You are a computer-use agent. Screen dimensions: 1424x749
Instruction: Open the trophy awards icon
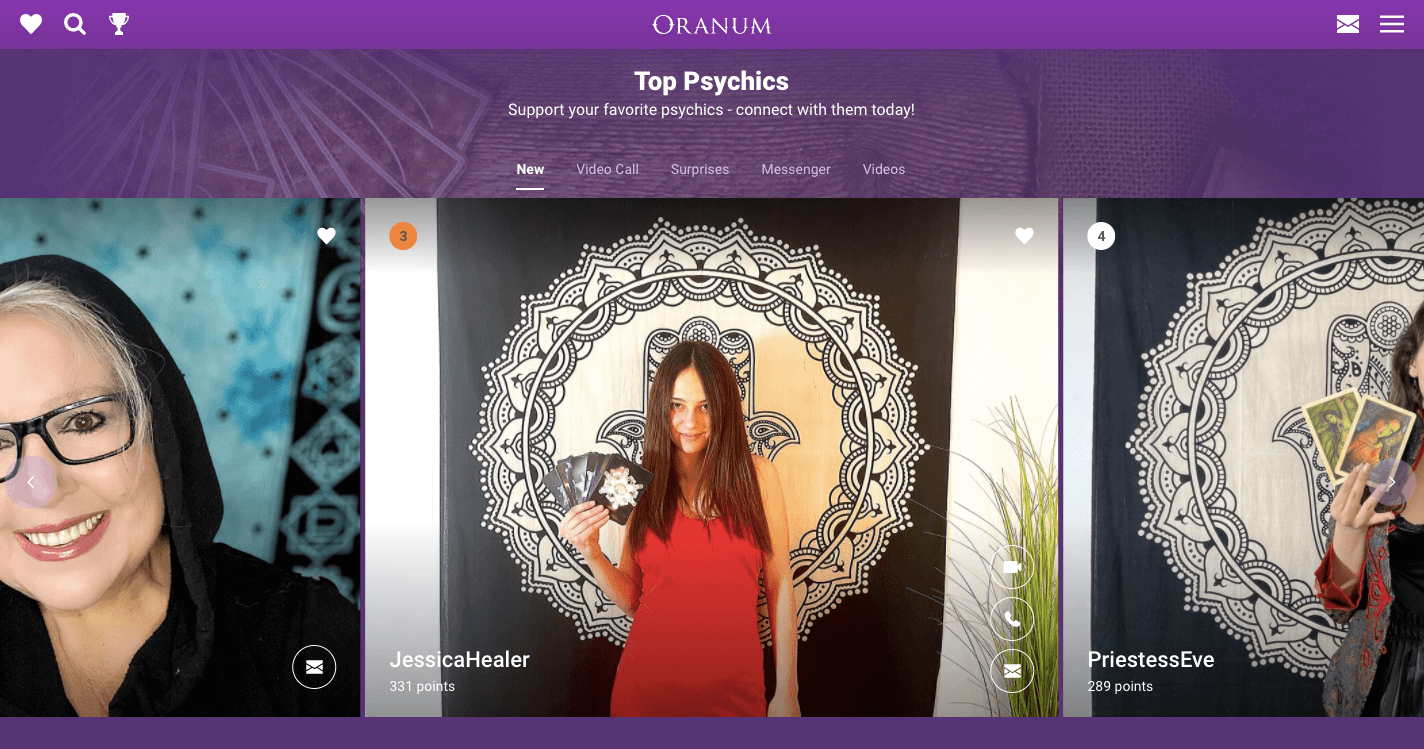(x=119, y=24)
